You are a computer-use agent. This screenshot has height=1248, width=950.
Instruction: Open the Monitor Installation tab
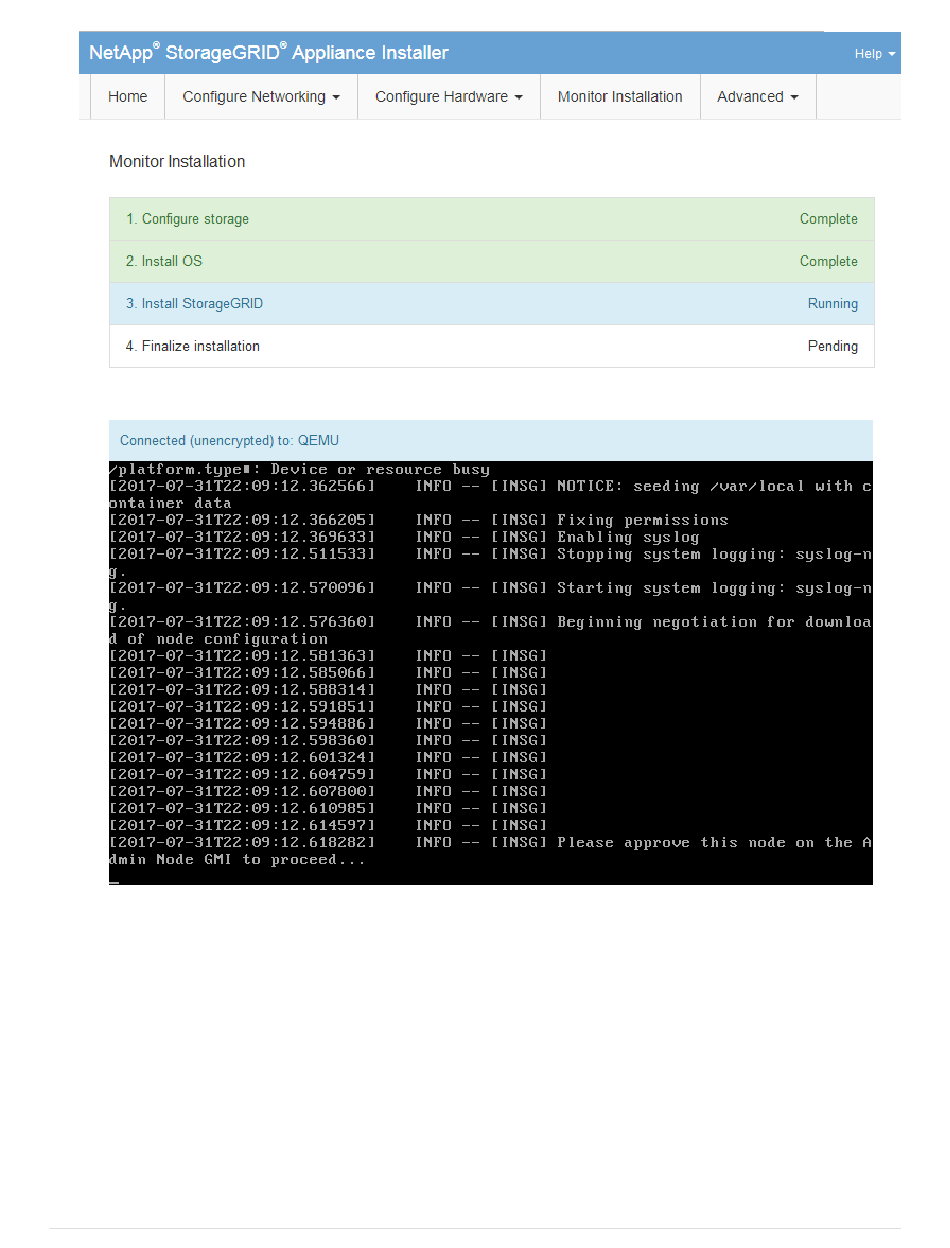pos(620,97)
